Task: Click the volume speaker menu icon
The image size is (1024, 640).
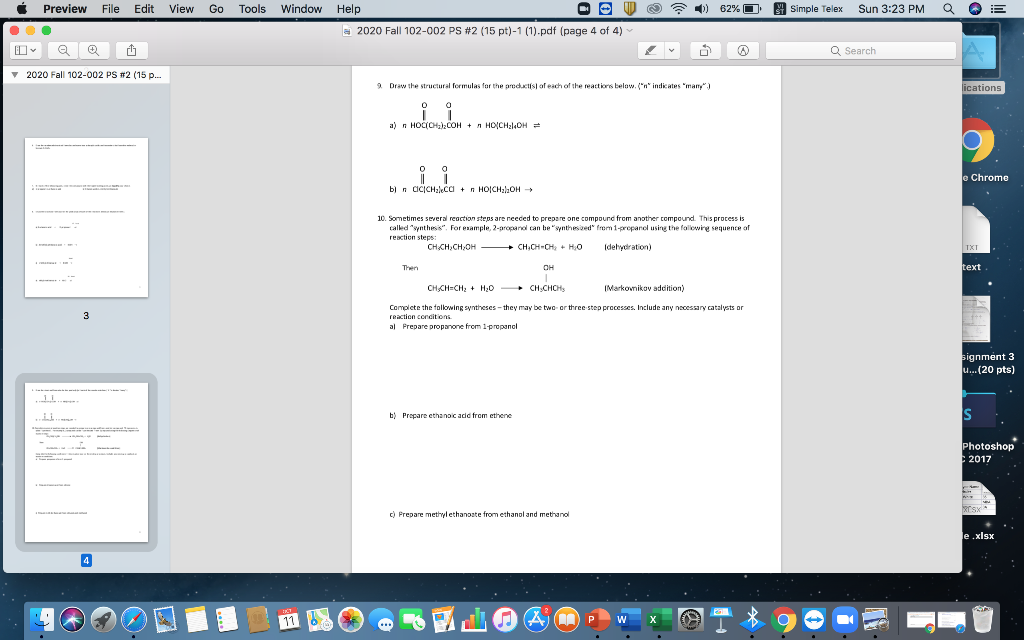Action: (x=702, y=8)
